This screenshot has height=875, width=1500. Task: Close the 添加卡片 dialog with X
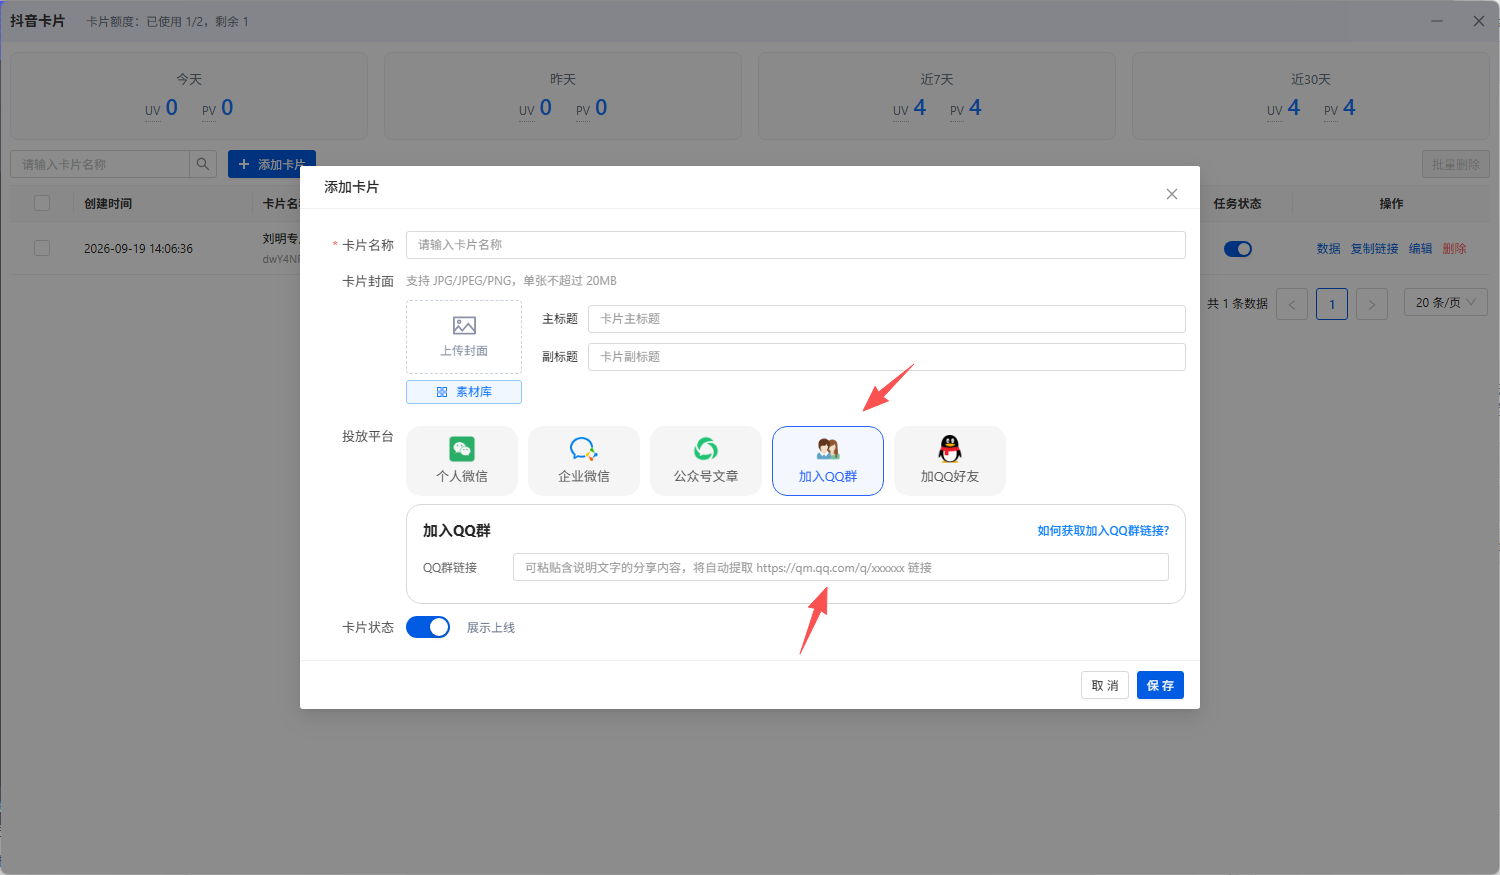[x=1172, y=194]
